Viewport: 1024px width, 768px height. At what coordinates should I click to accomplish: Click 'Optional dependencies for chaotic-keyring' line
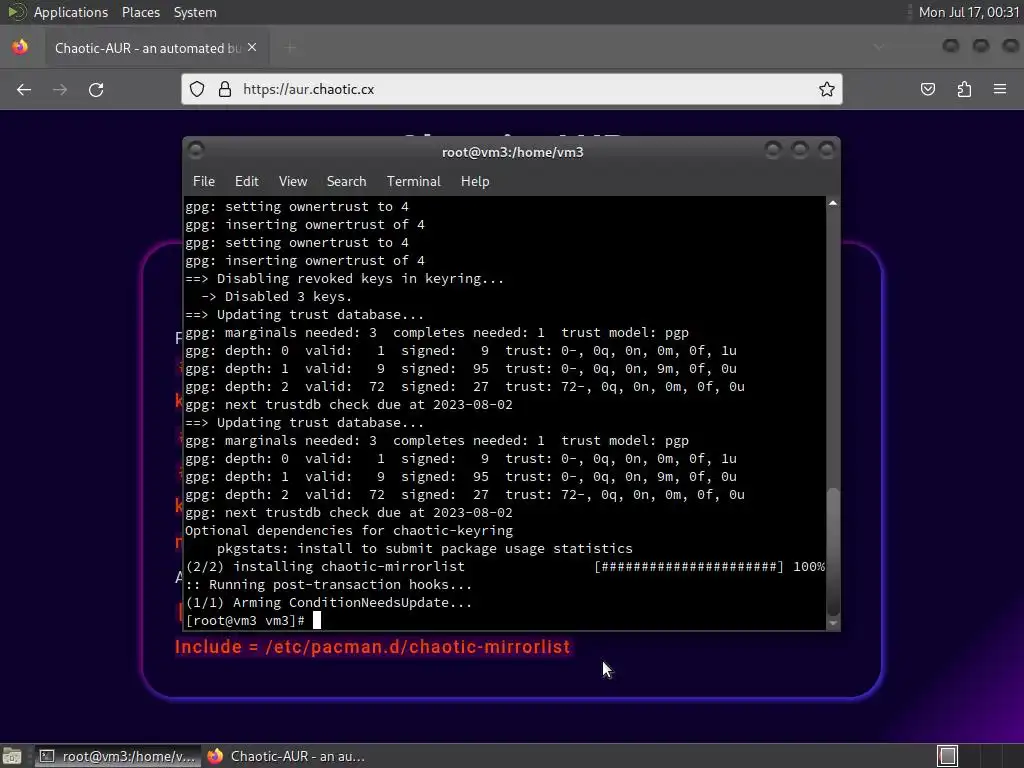click(349, 530)
